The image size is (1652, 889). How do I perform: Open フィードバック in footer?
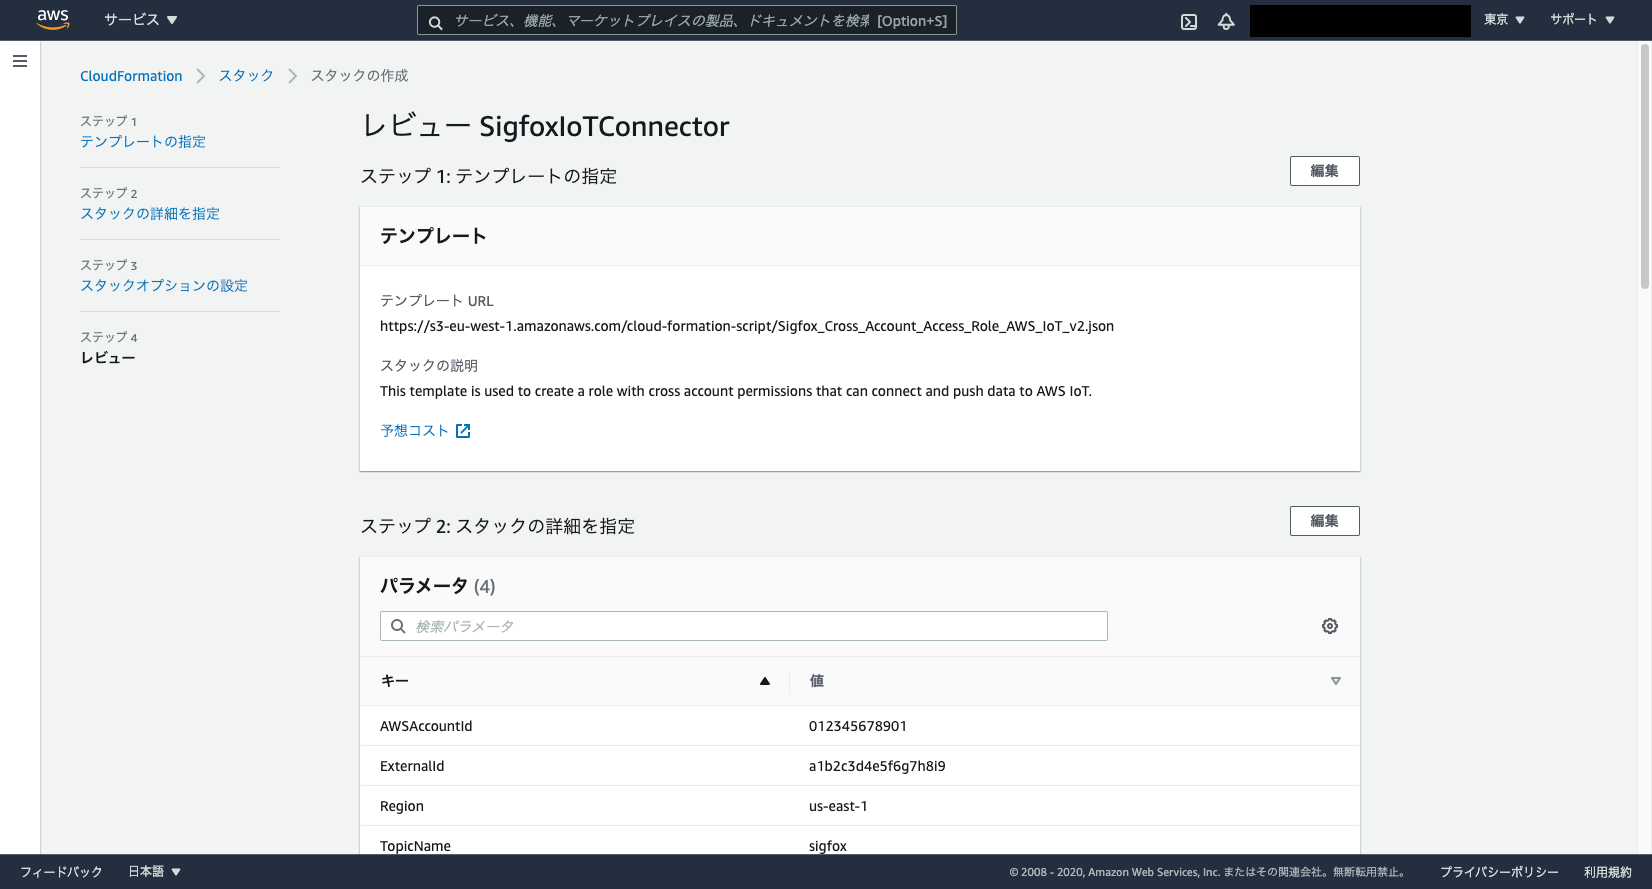61,872
